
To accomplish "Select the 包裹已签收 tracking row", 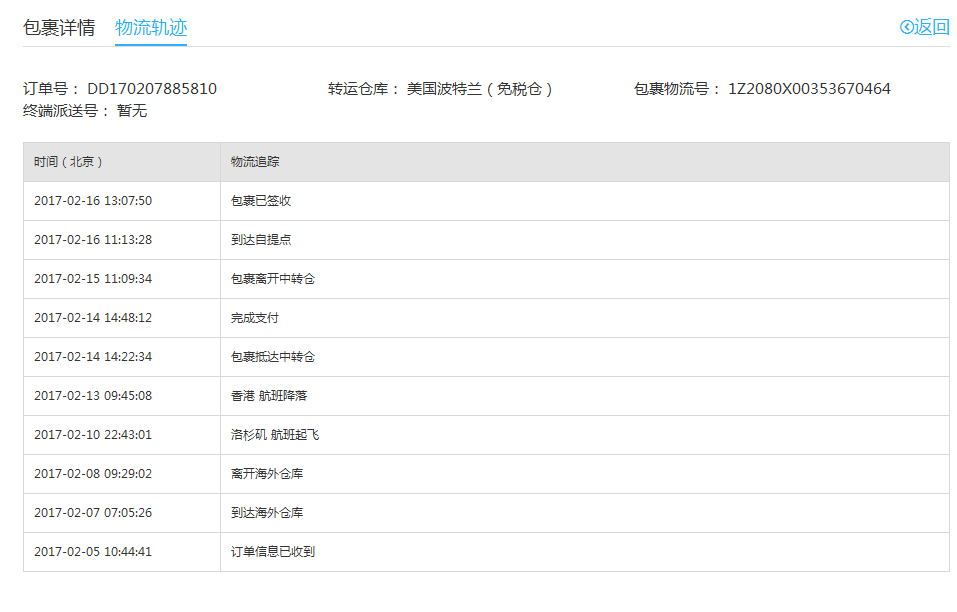I will tap(261, 201).
